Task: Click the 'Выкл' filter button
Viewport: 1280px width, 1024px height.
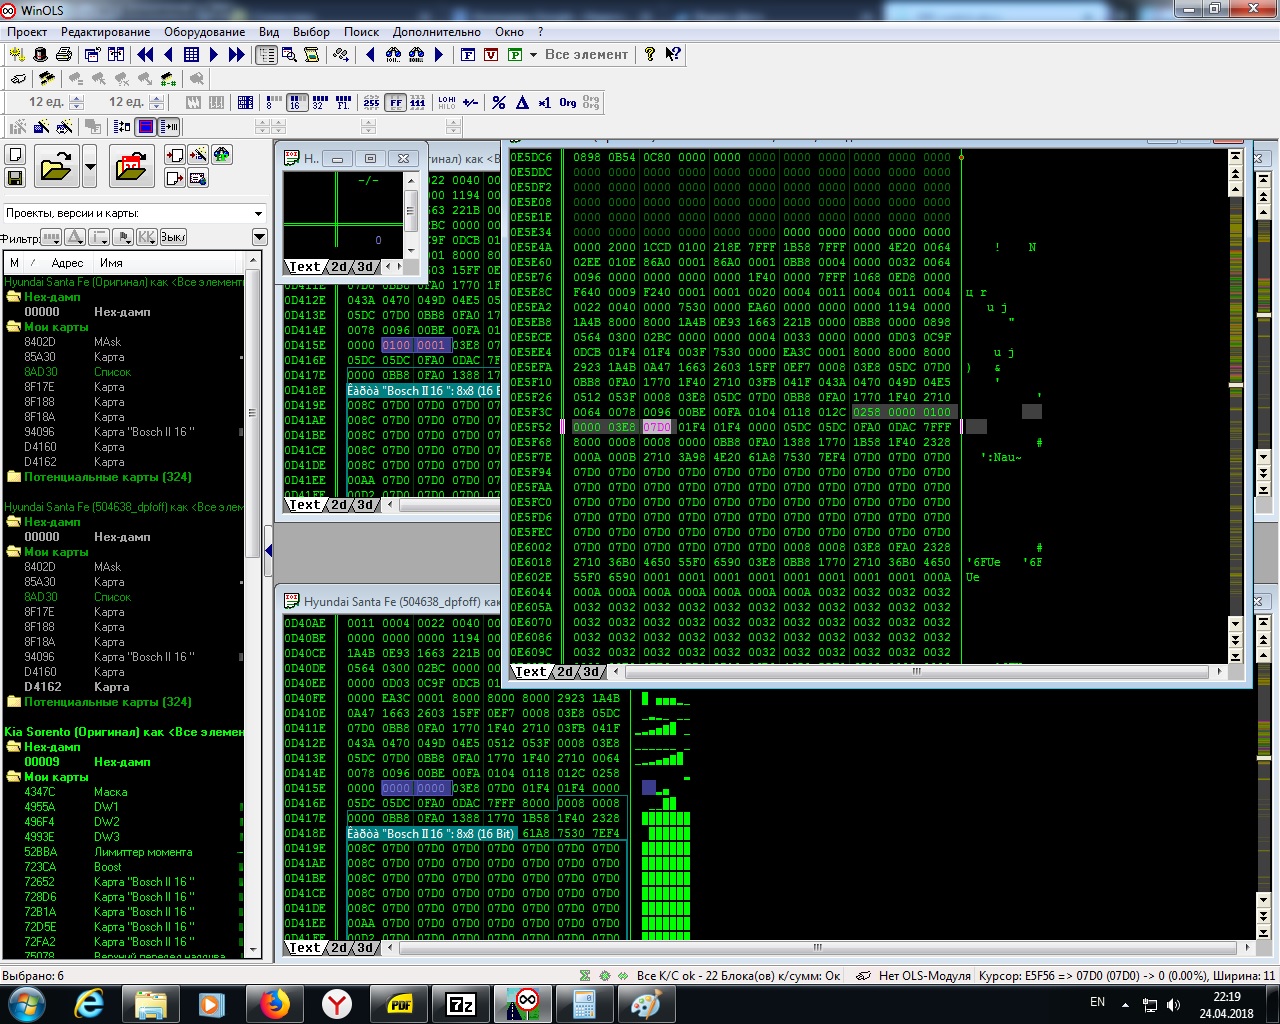Action: pos(173,237)
